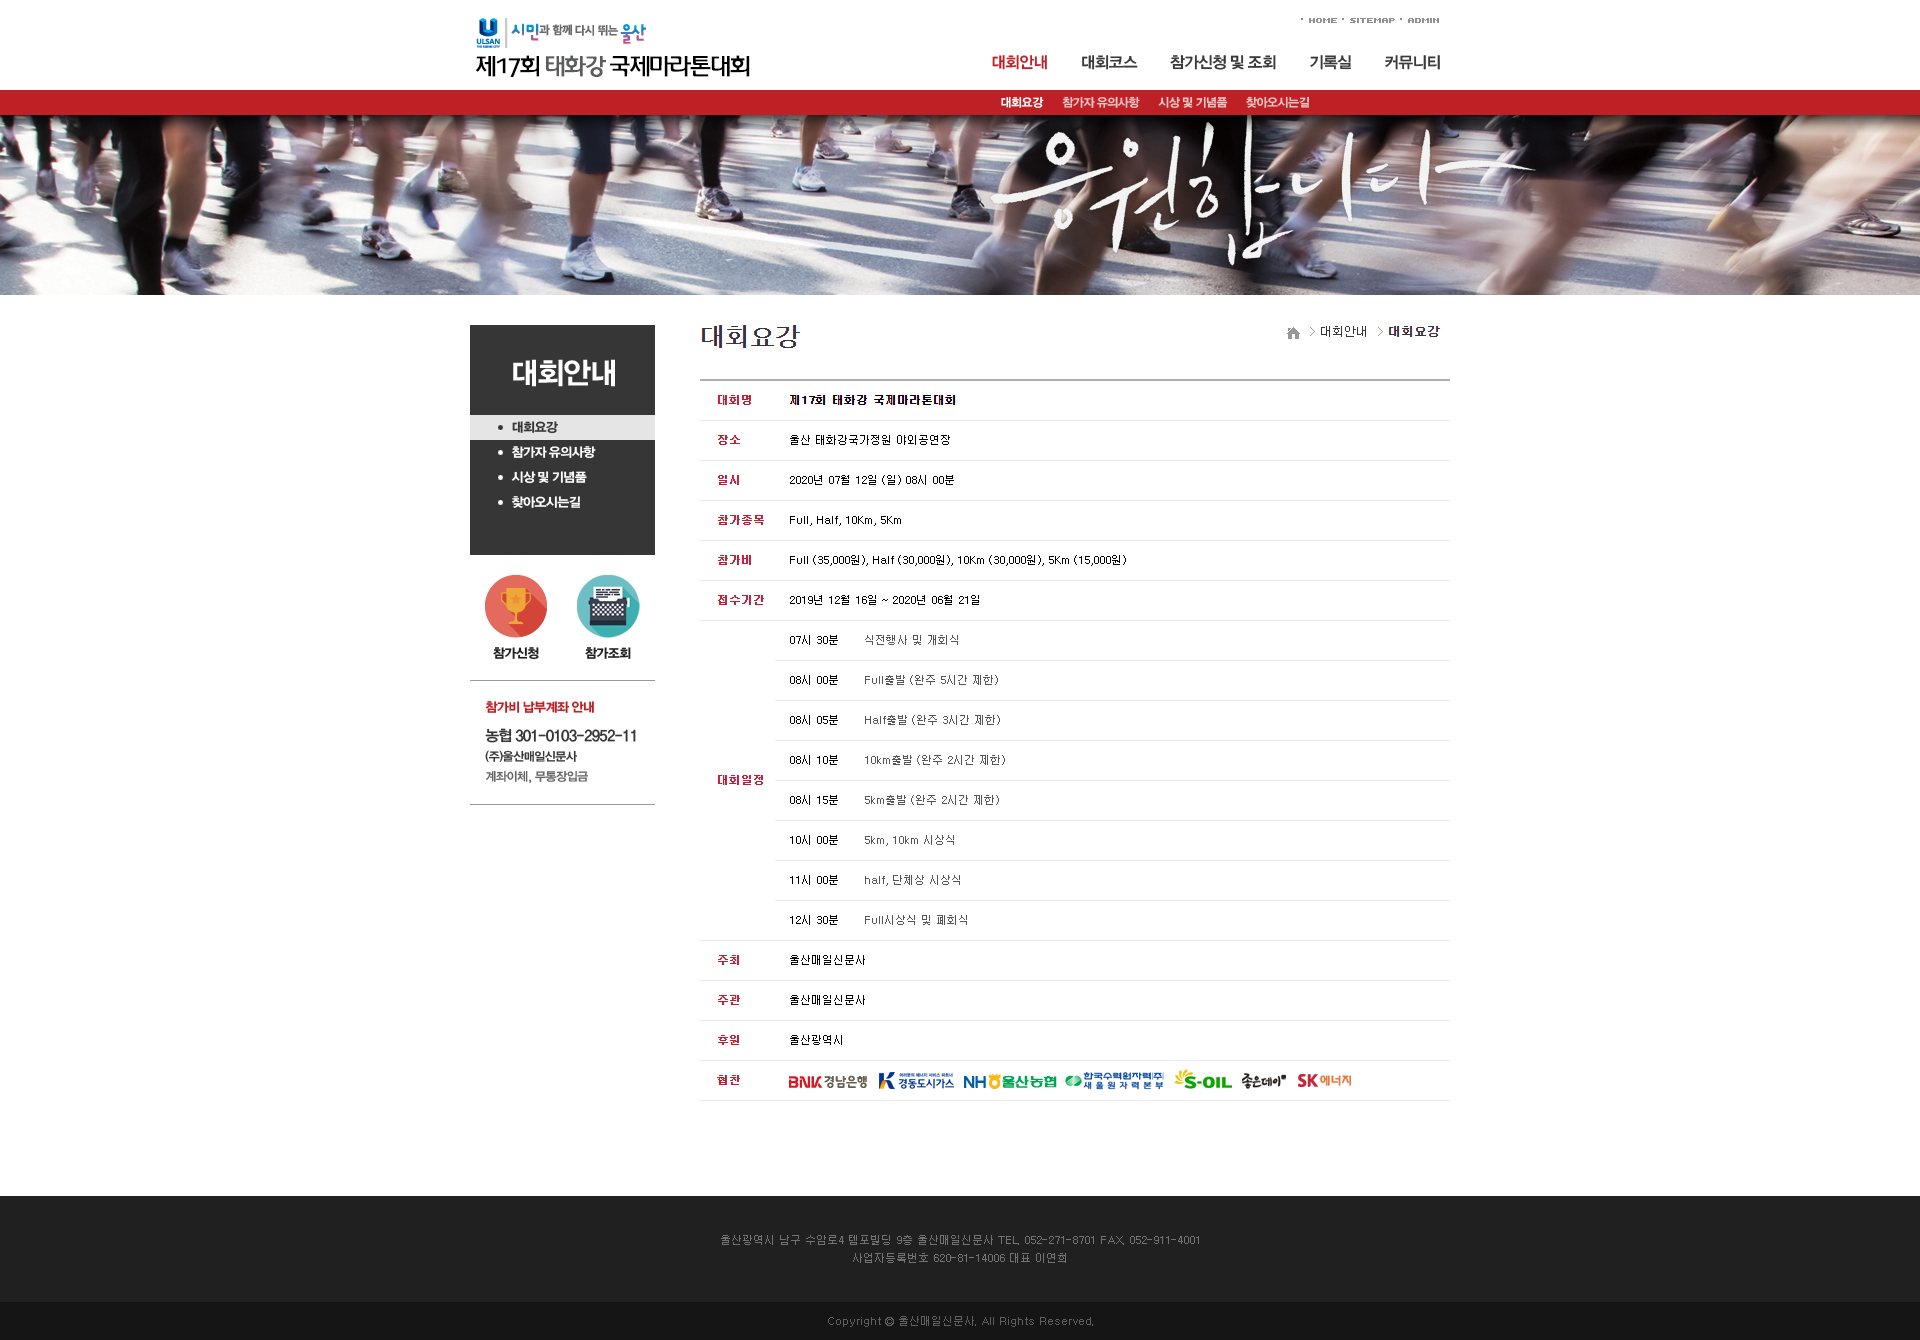Click the 한국수력원자력 sponsor logo
This screenshot has height=1340, width=1920.
pyautogui.click(x=1114, y=1081)
